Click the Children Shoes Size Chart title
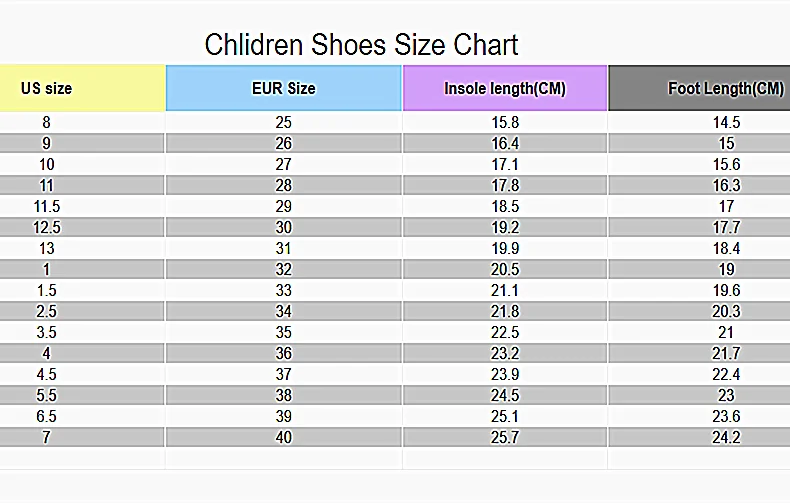This screenshot has width=790, height=503. (x=361, y=45)
